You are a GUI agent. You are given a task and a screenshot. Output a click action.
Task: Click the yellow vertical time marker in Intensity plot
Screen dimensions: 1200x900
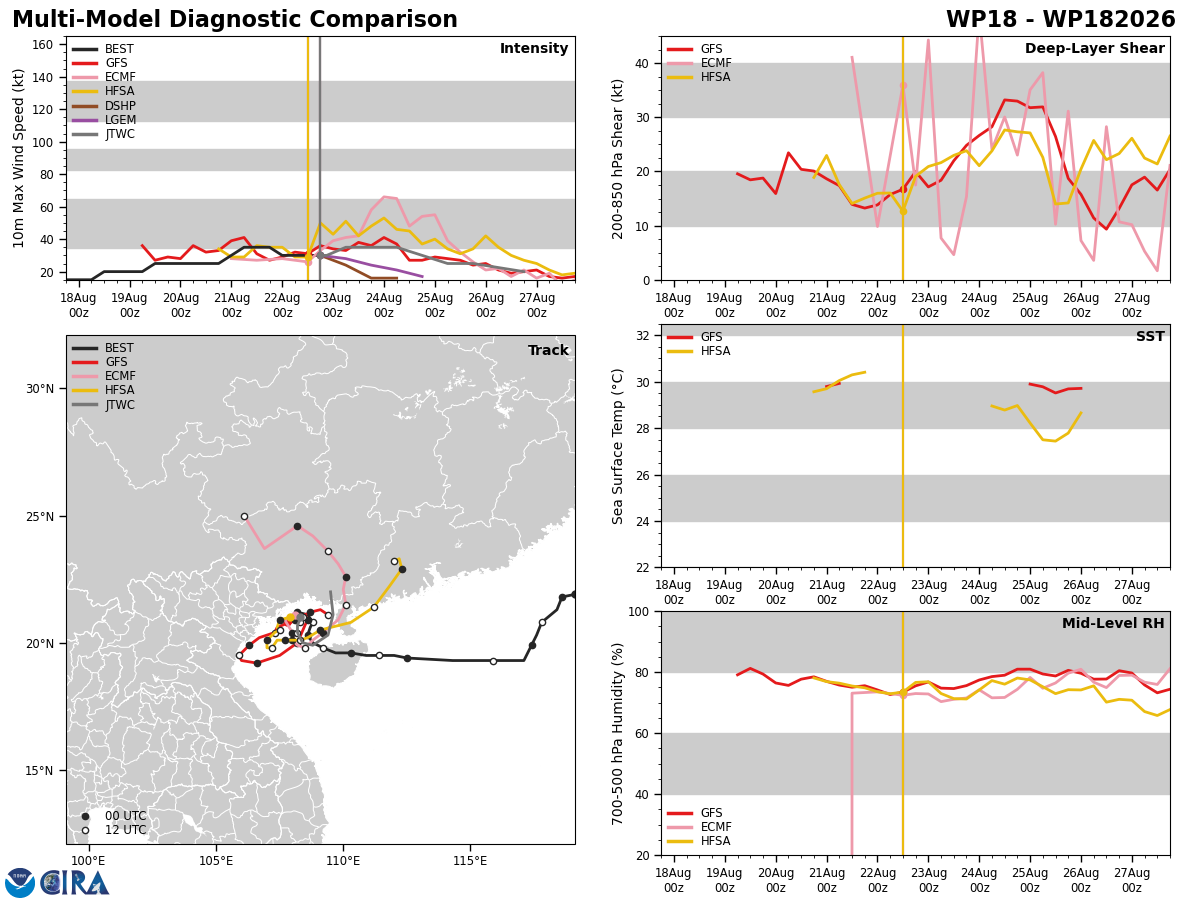[308, 158]
